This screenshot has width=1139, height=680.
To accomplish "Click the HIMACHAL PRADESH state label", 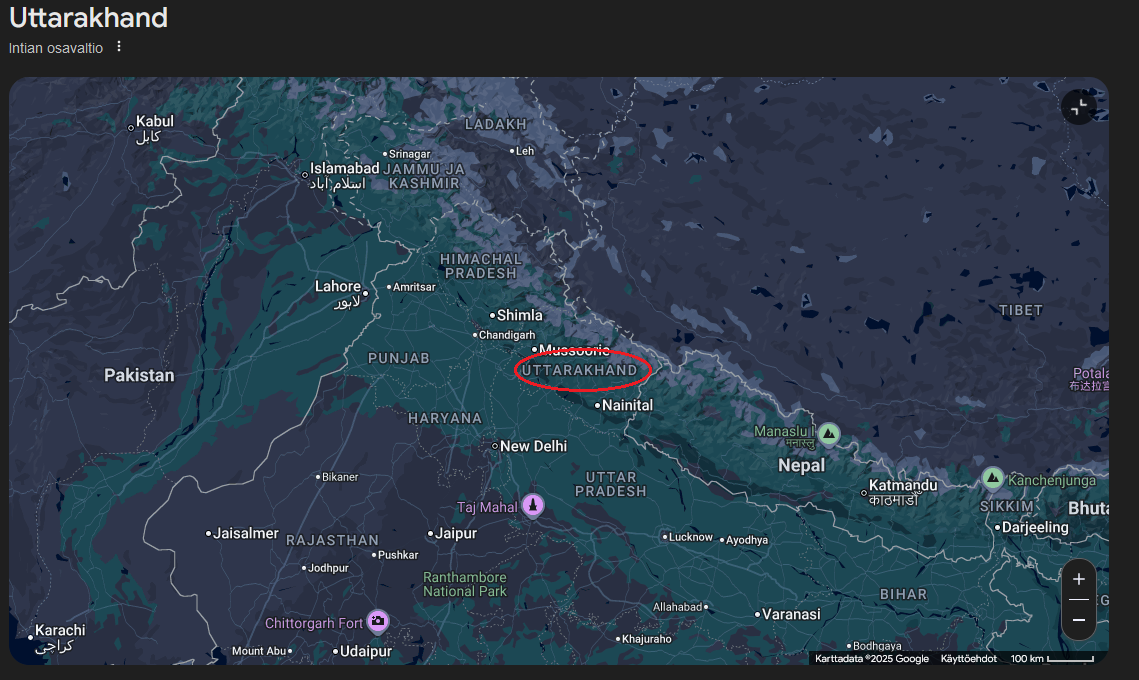I will (x=481, y=266).
